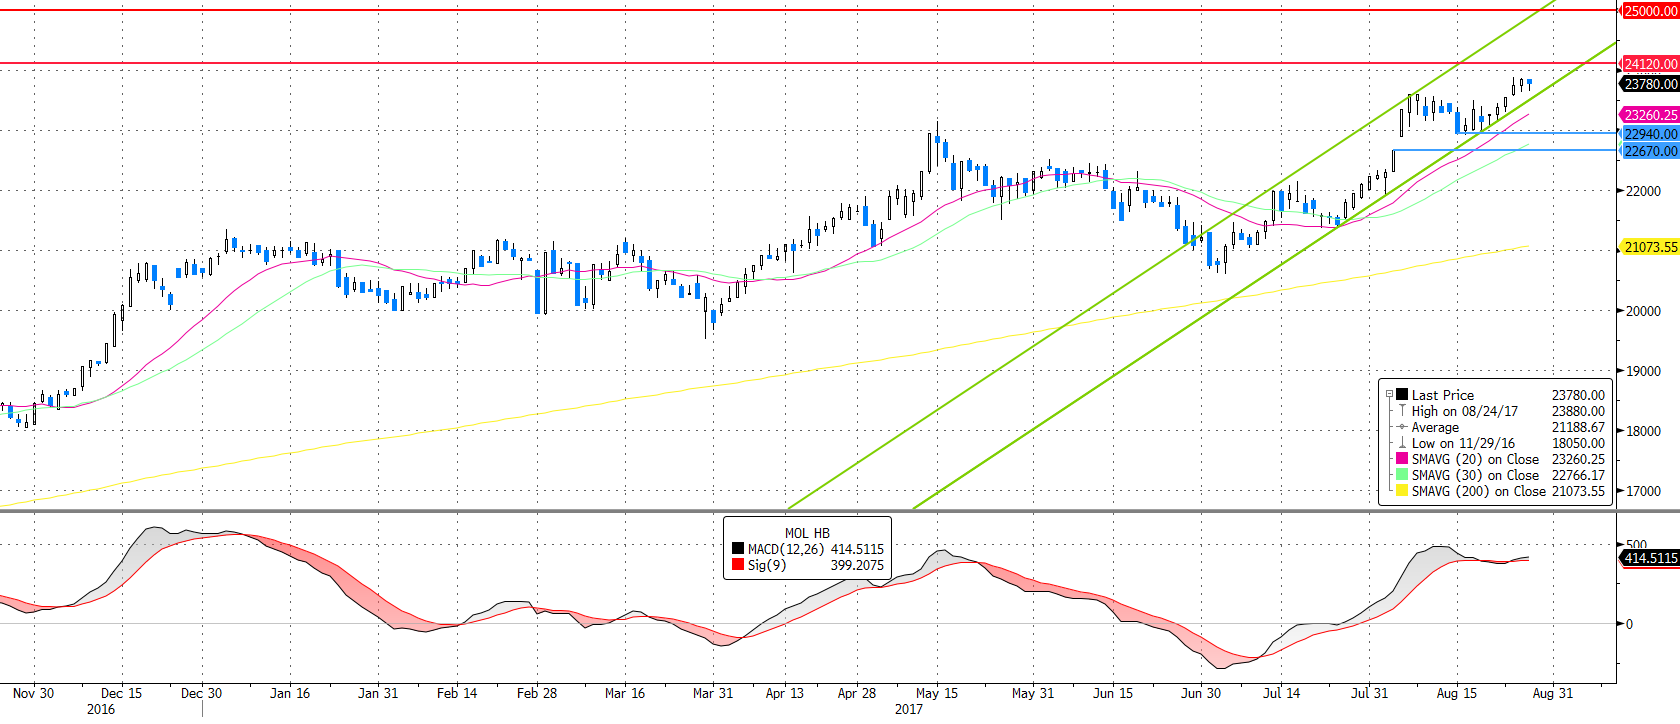Click the 23880.00 high value in legend
1680x724 pixels.
(x=1578, y=411)
